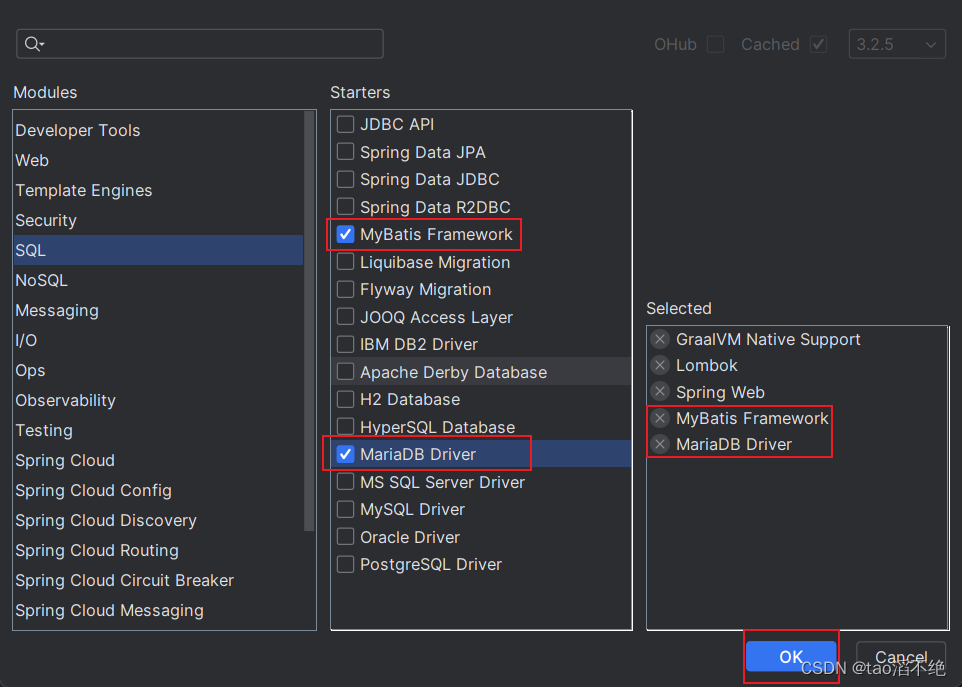Check the Flyway Migration starter
Screen dimensions: 962x687
(x=345, y=289)
